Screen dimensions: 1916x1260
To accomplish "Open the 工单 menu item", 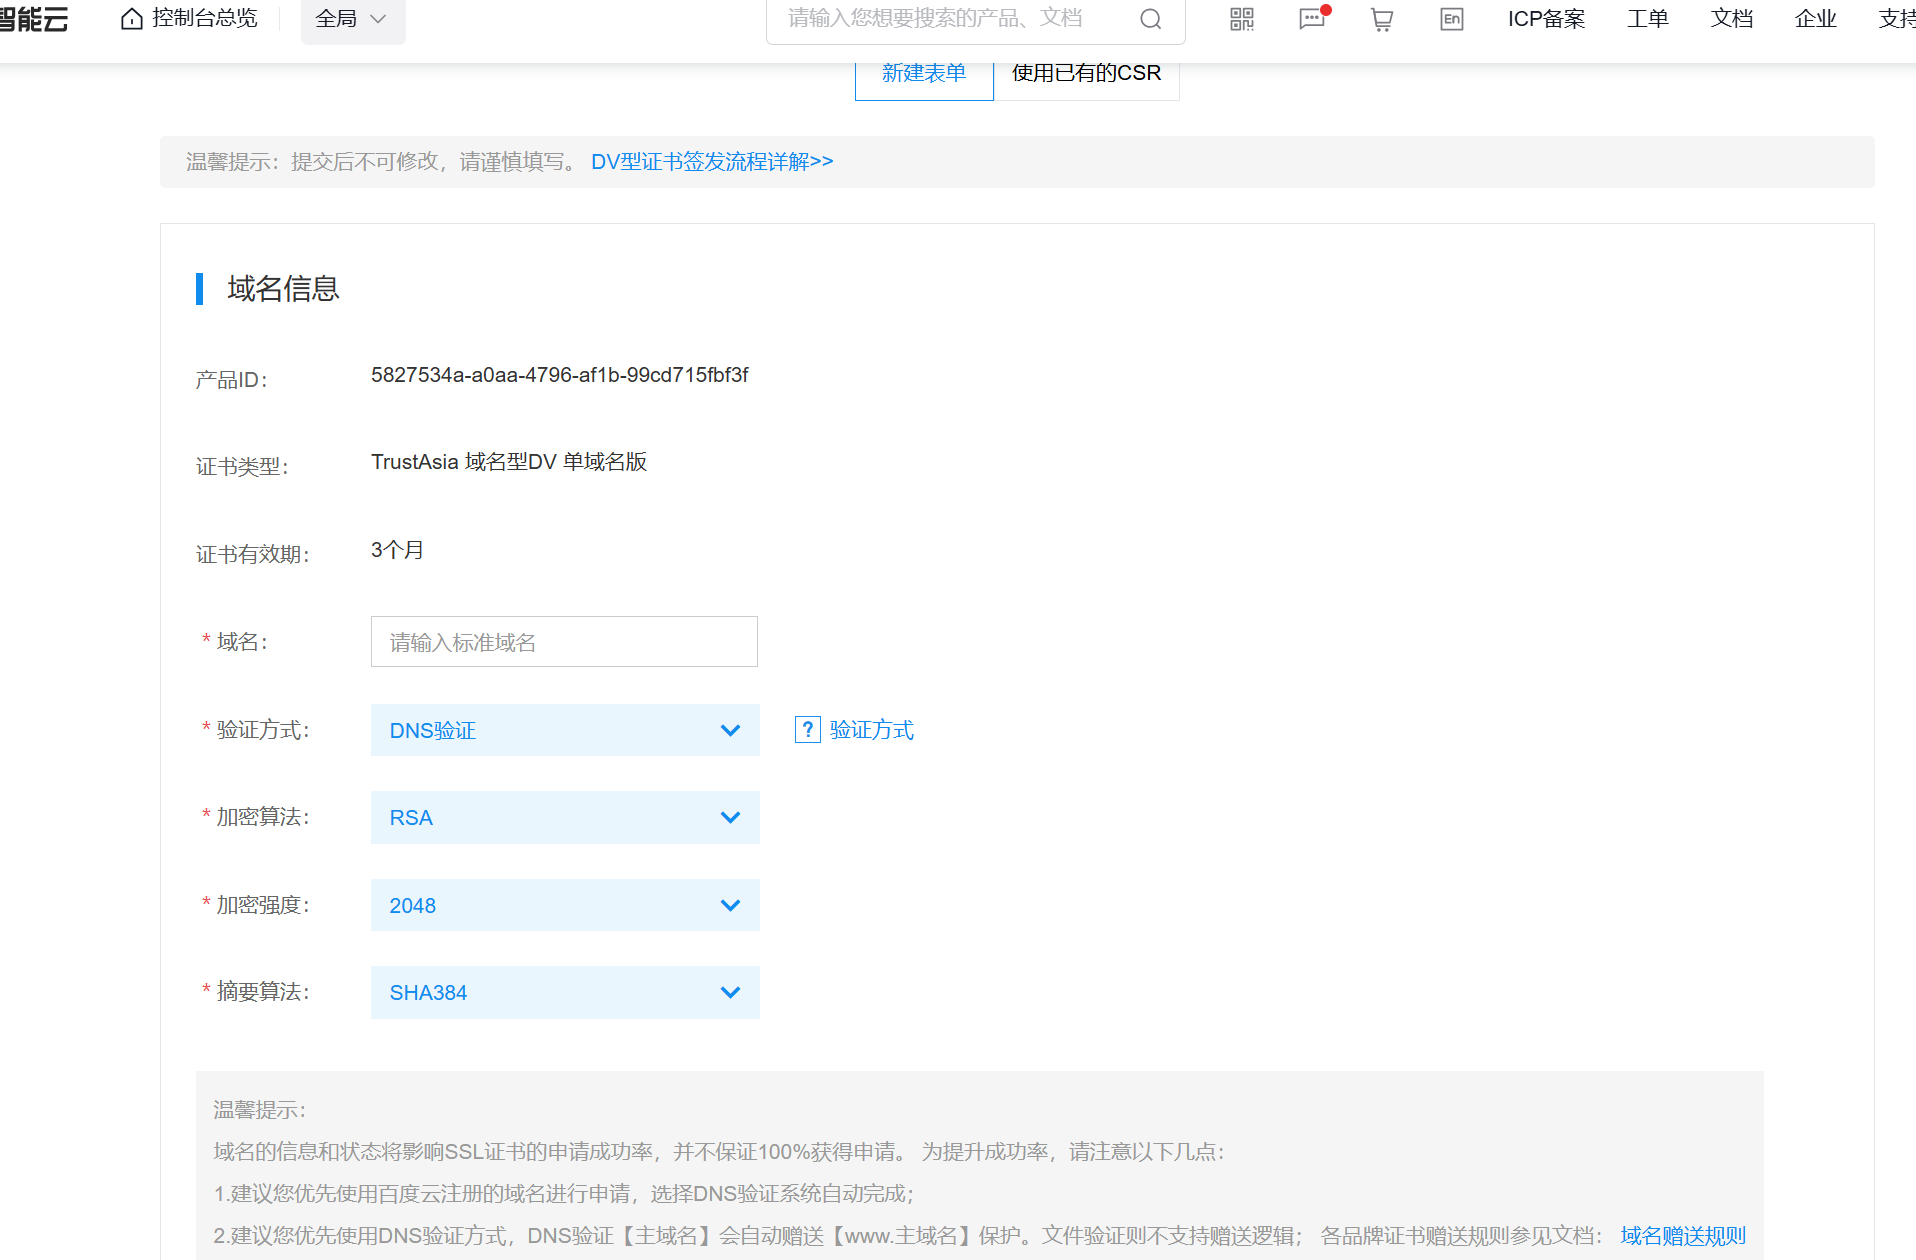I will (1646, 18).
